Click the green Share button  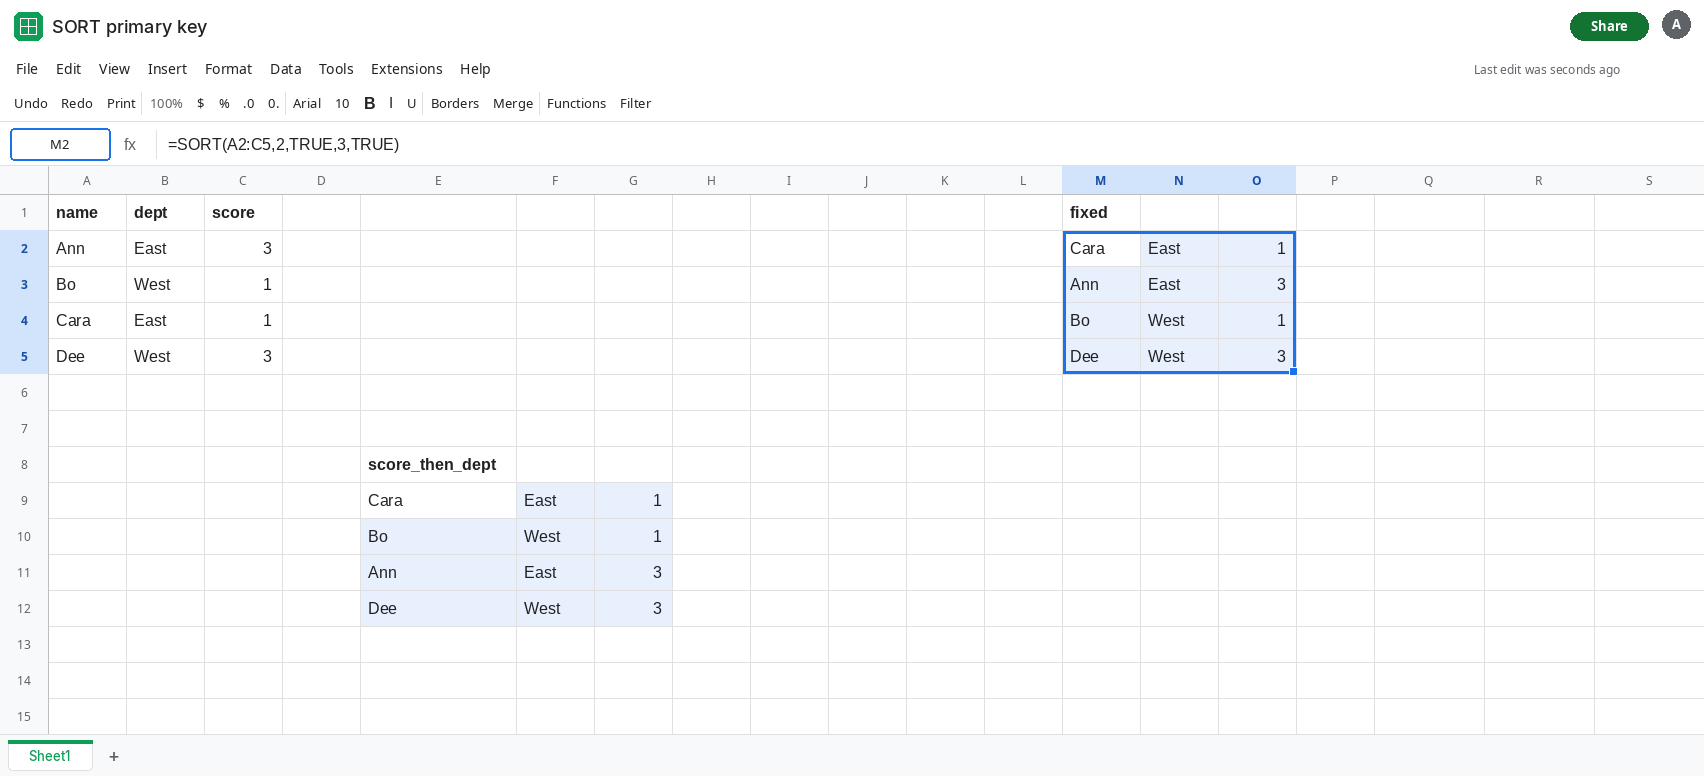click(1609, 26)
